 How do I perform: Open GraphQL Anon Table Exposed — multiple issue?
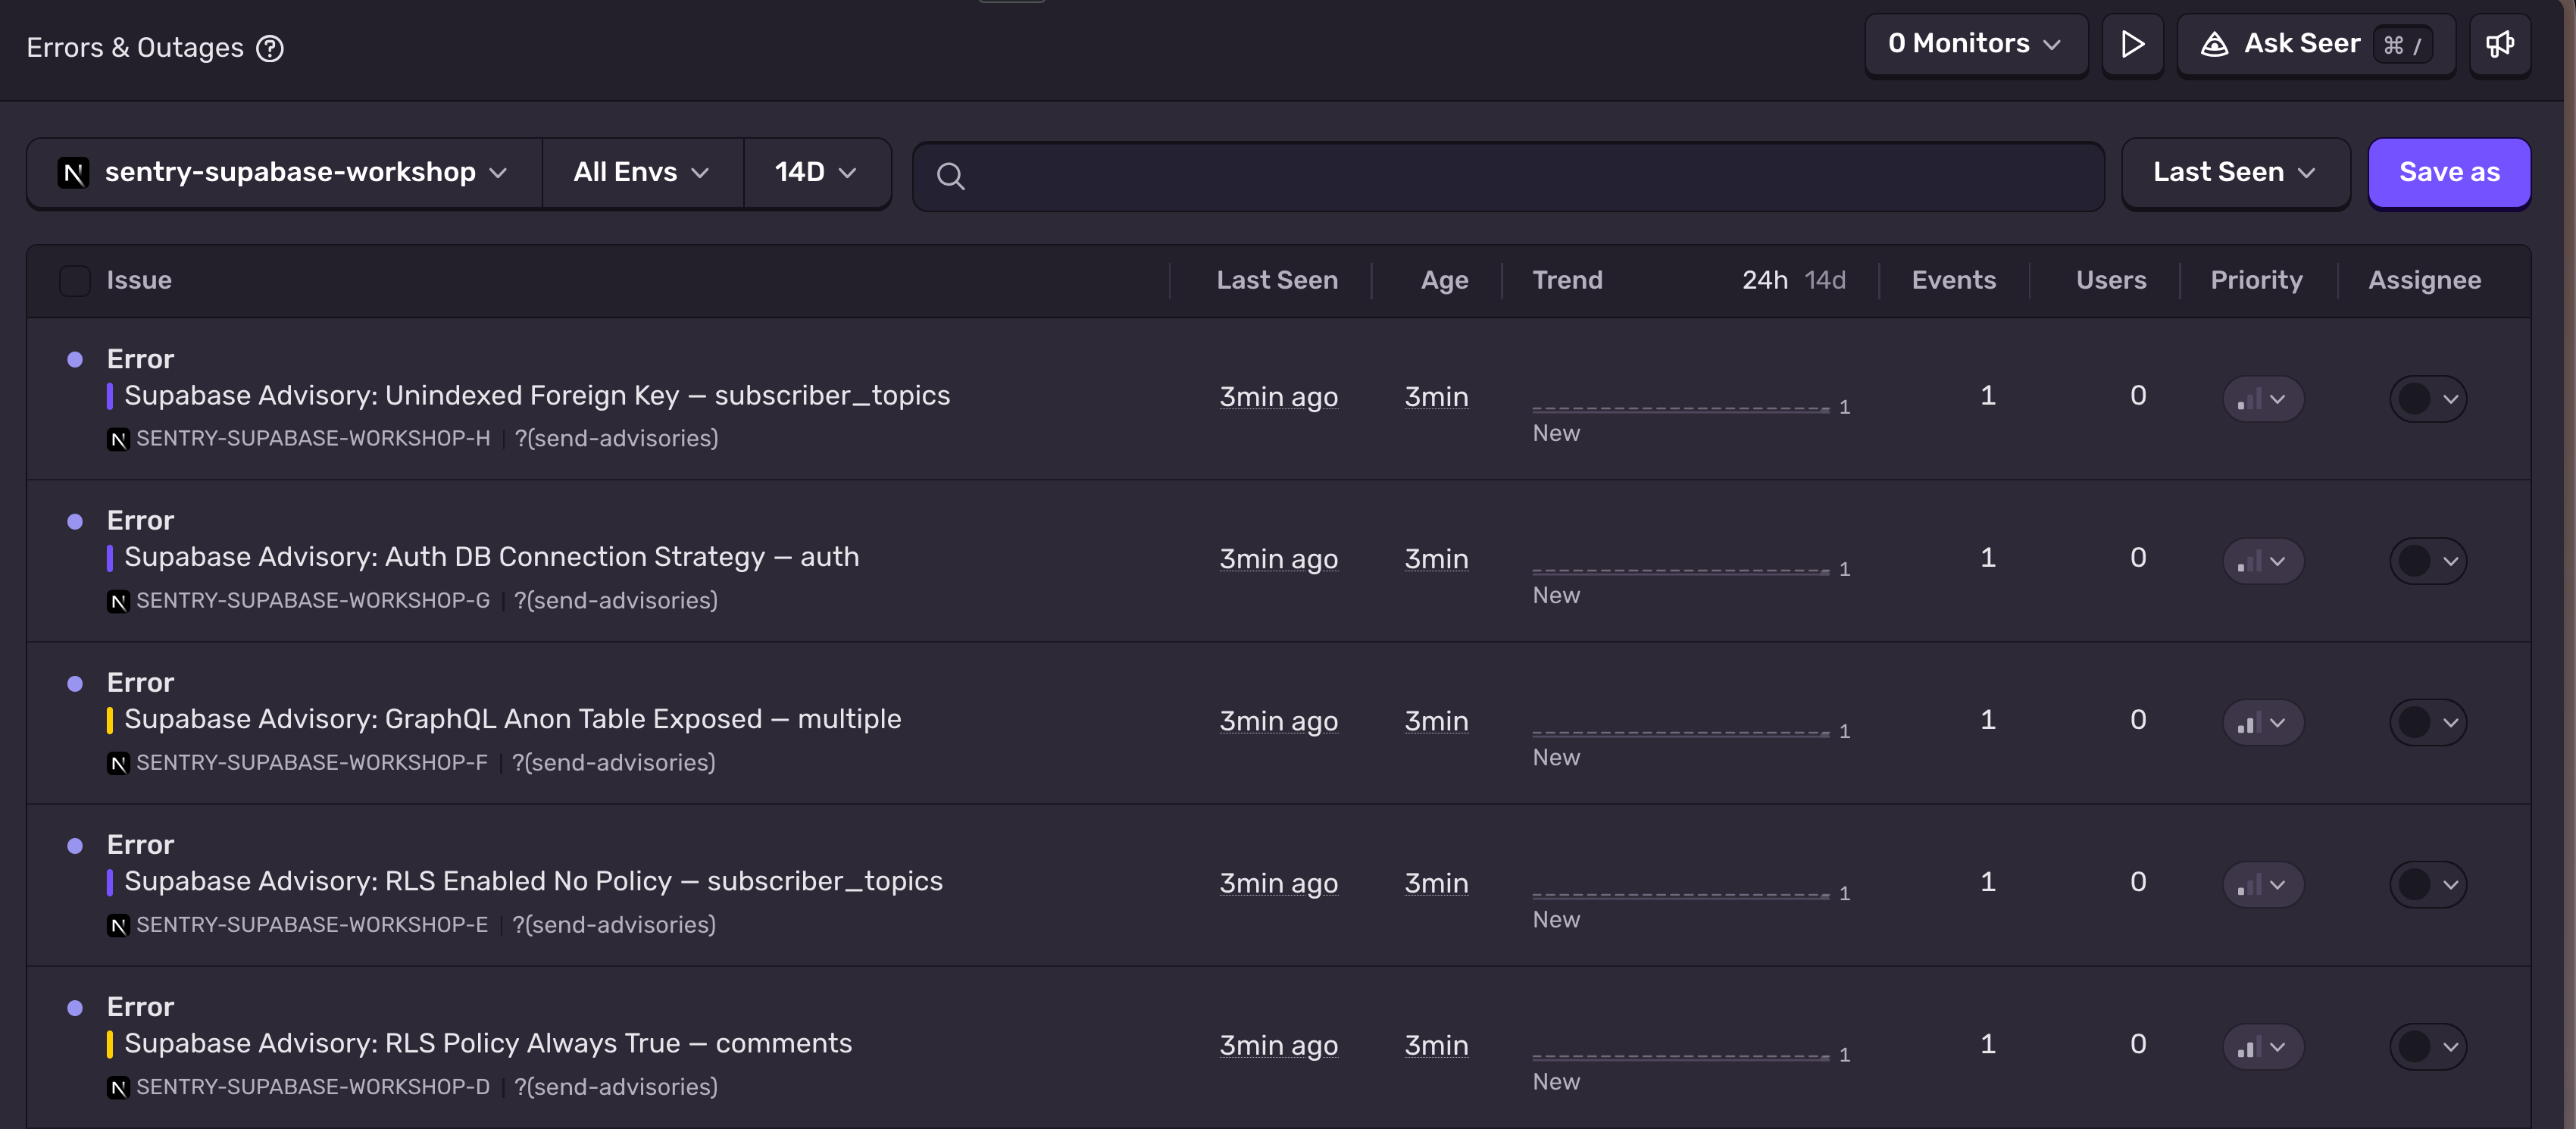(513, 719)
